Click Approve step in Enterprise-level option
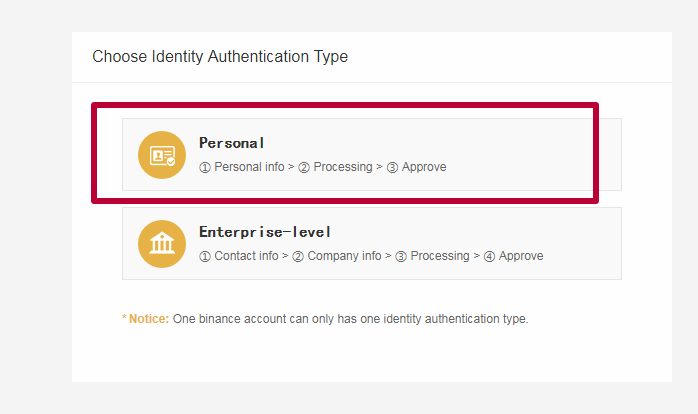The image size is (698, 414). click(x=521, y=256)
